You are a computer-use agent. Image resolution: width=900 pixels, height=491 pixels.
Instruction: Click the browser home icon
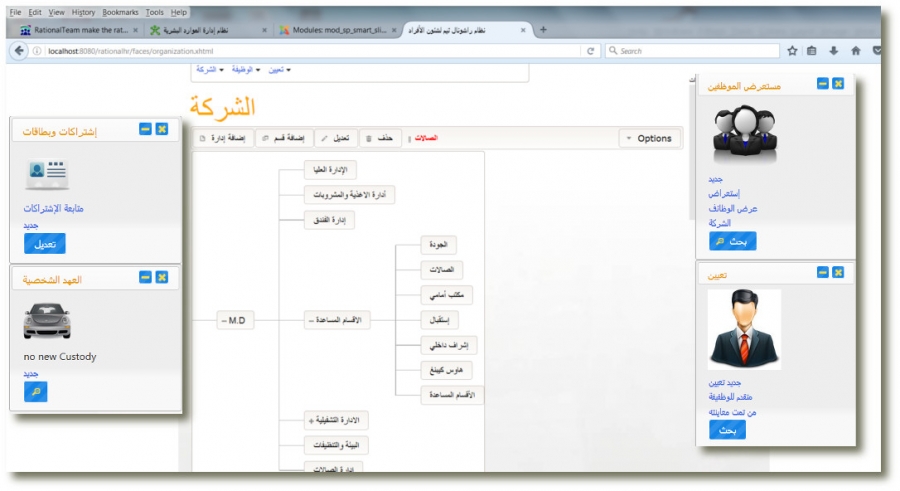tap(855, 50)
